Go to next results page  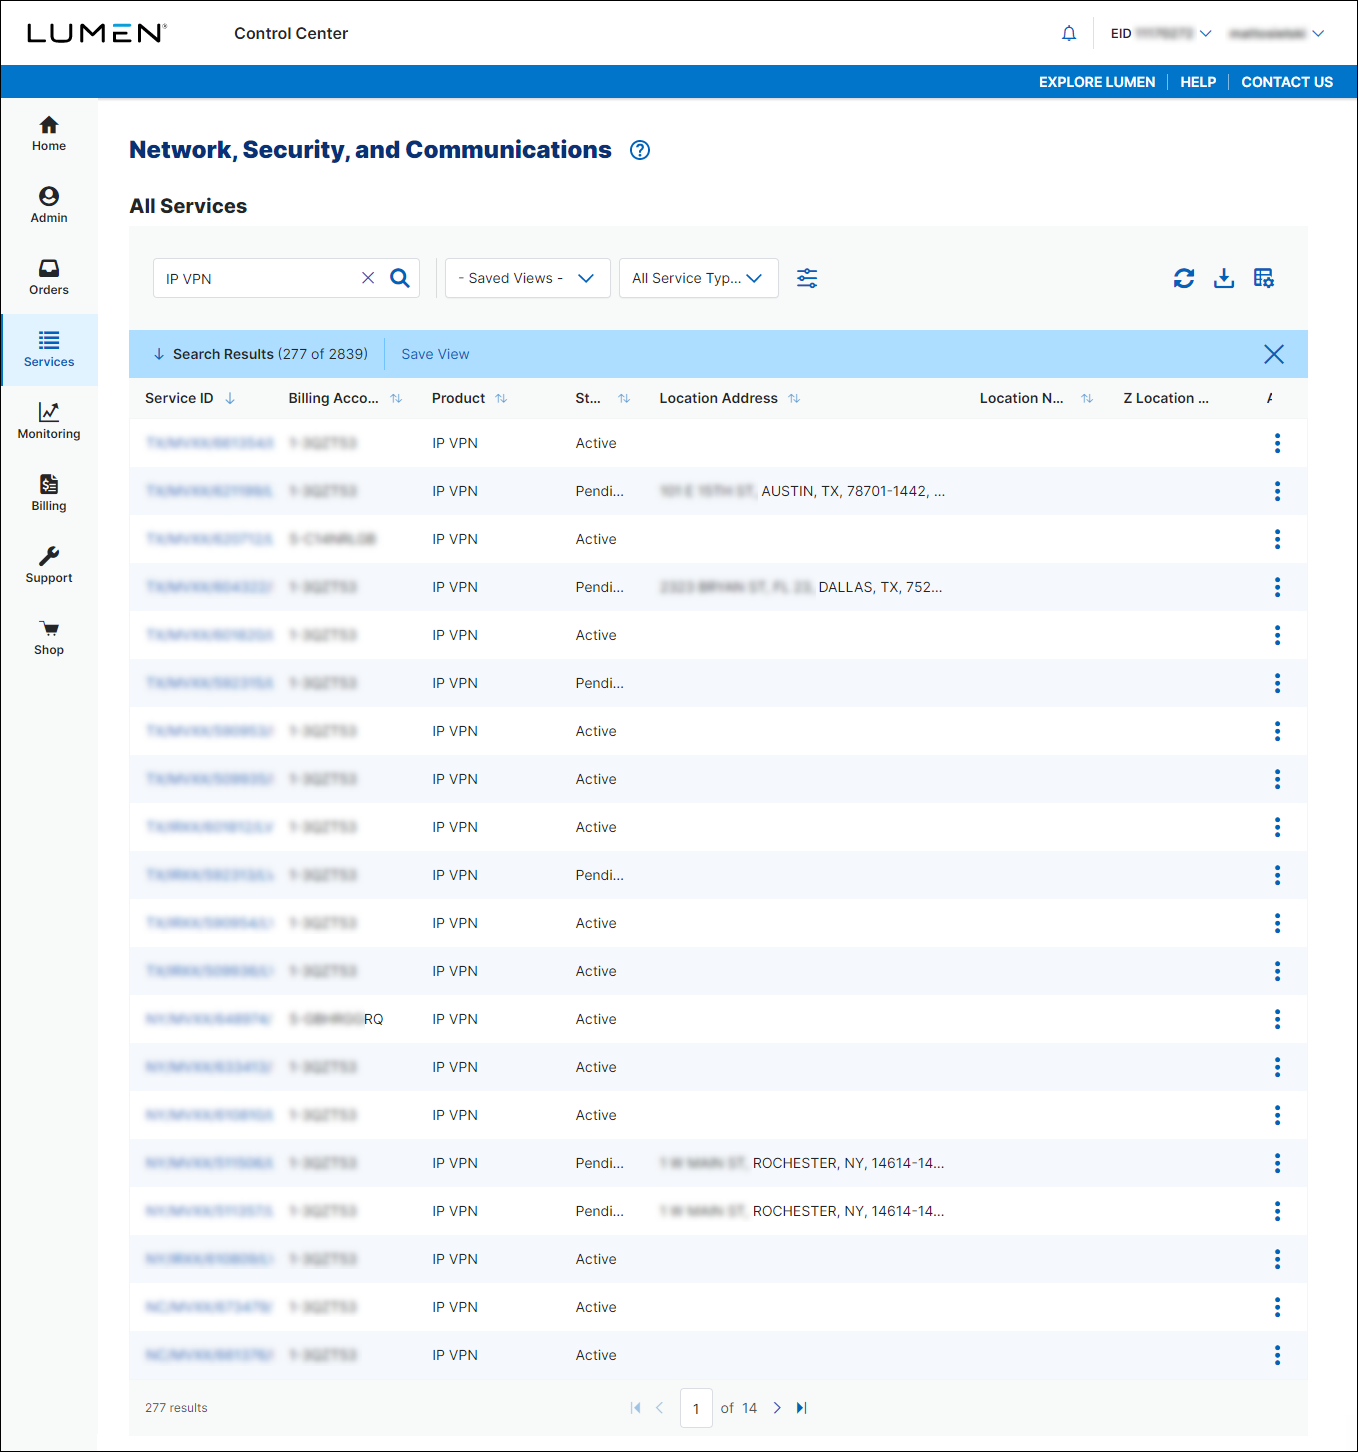tap(777, 1408)
